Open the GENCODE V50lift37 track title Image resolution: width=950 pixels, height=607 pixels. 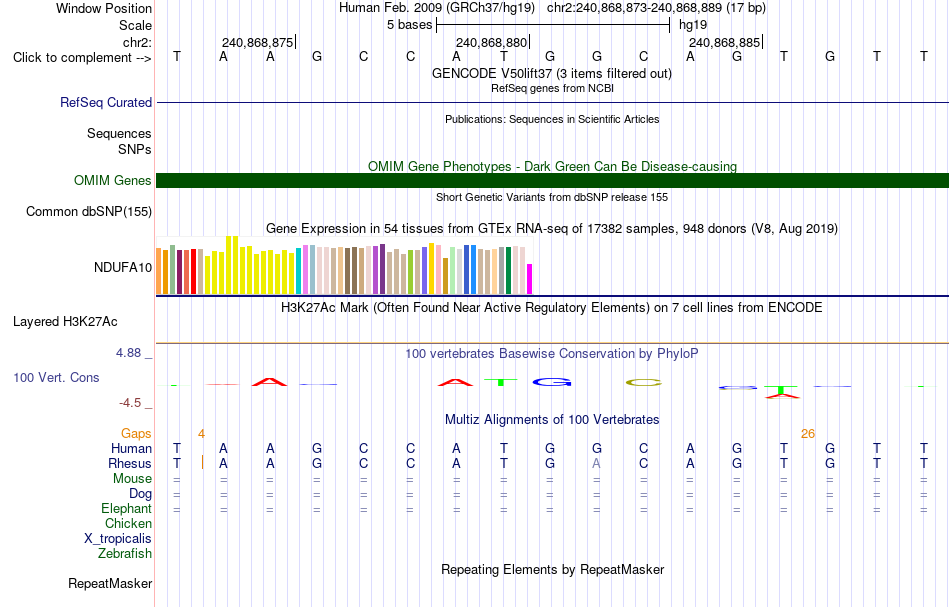click(552, 73)
